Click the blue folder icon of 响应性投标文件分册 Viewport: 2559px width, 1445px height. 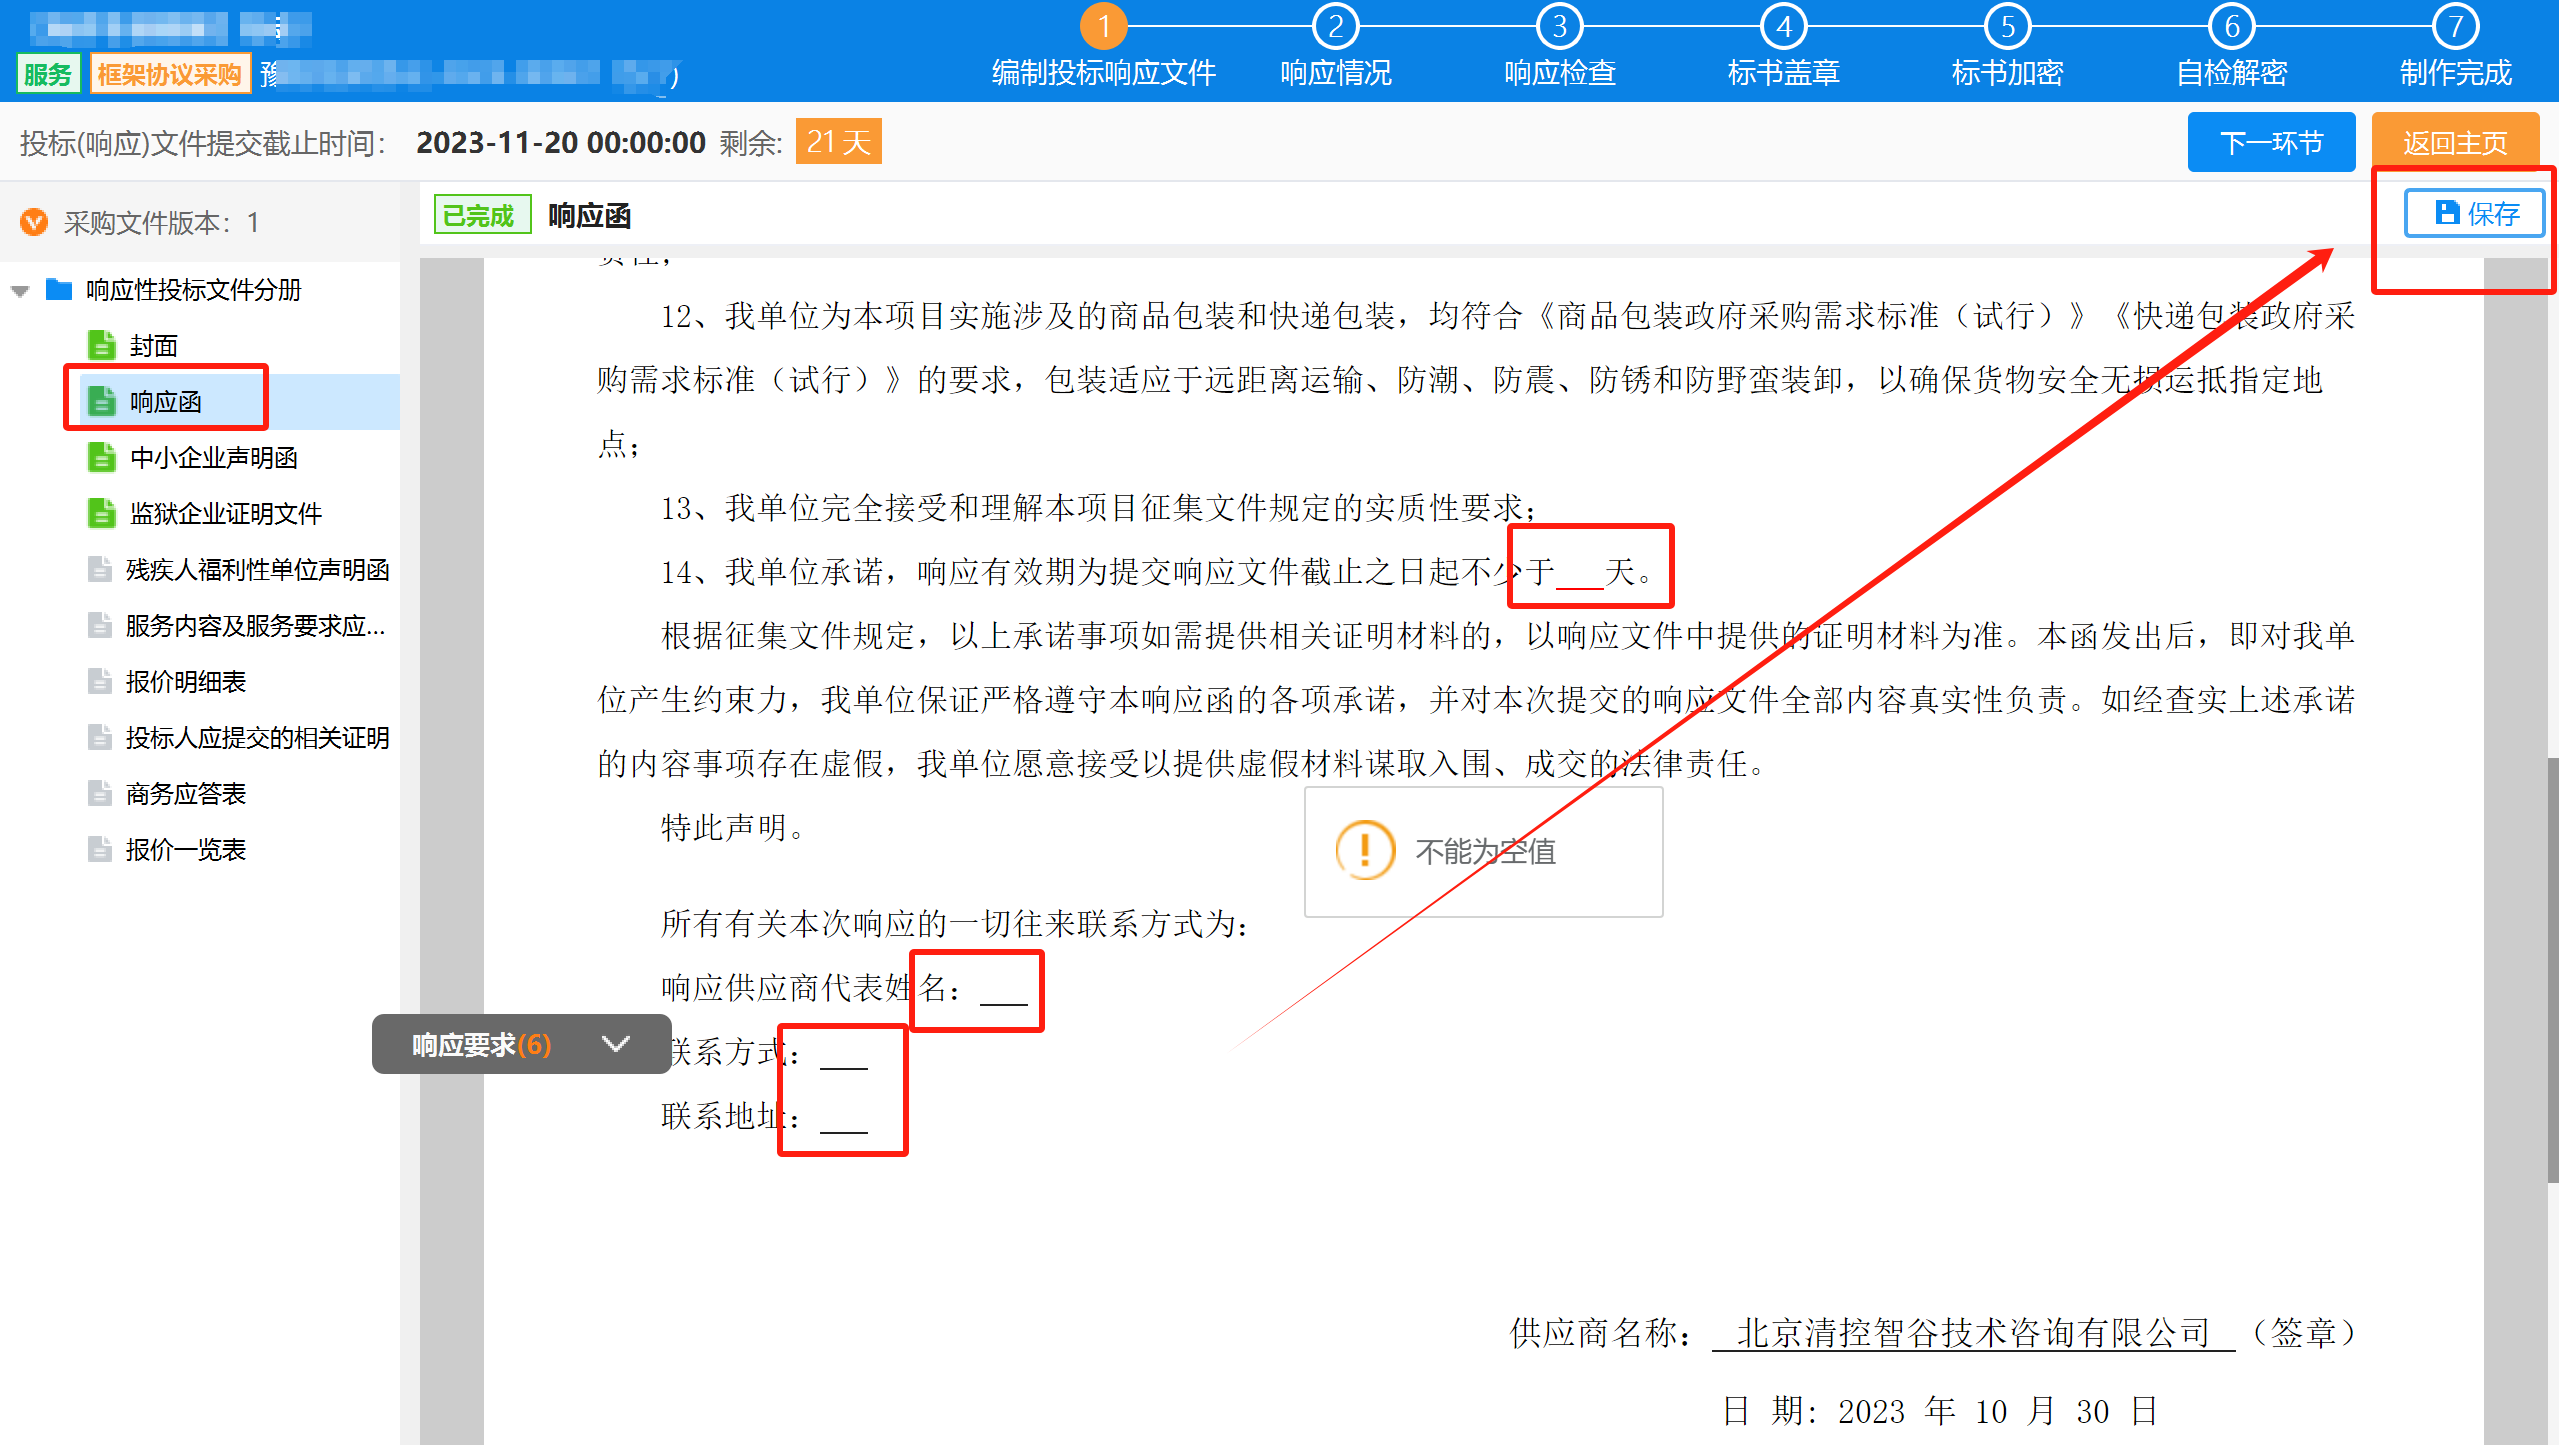(x=59, y=290)
